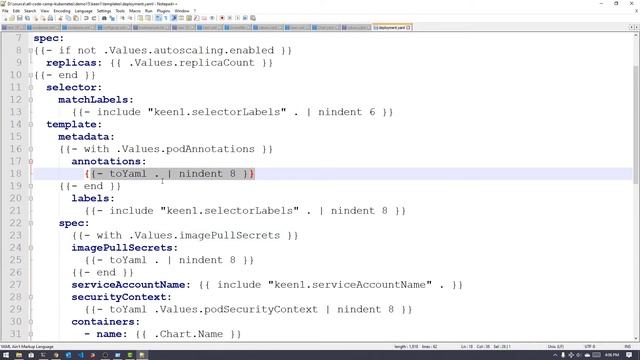Image resolution: width=640 pixels, height=360 pixels.
Task: Toggle the indent guide display
Action: pyautogui.click(x=174, y=18)
